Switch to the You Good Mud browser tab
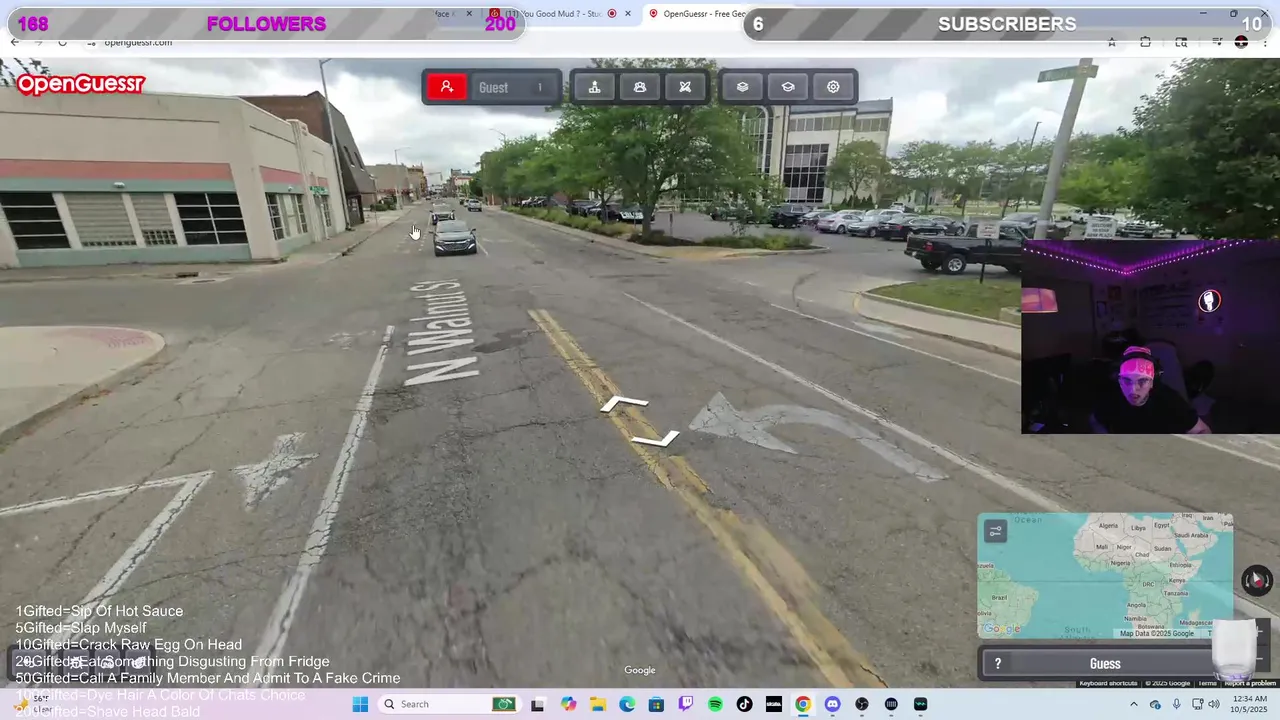Screen dimensions: 1280x720 point(560,14)
